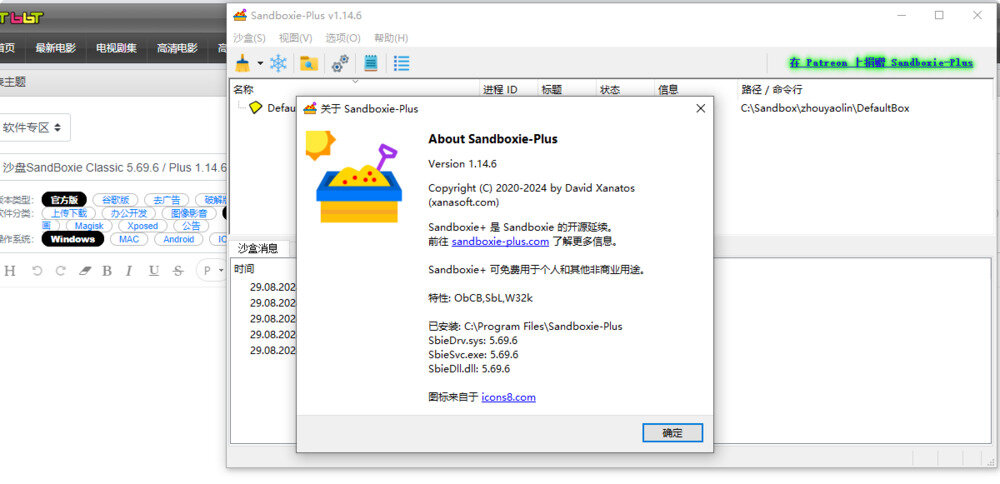This screenshot has height=484, width=1000.
Task: Click the 时间 column header in message log
Action: point(244,269)
